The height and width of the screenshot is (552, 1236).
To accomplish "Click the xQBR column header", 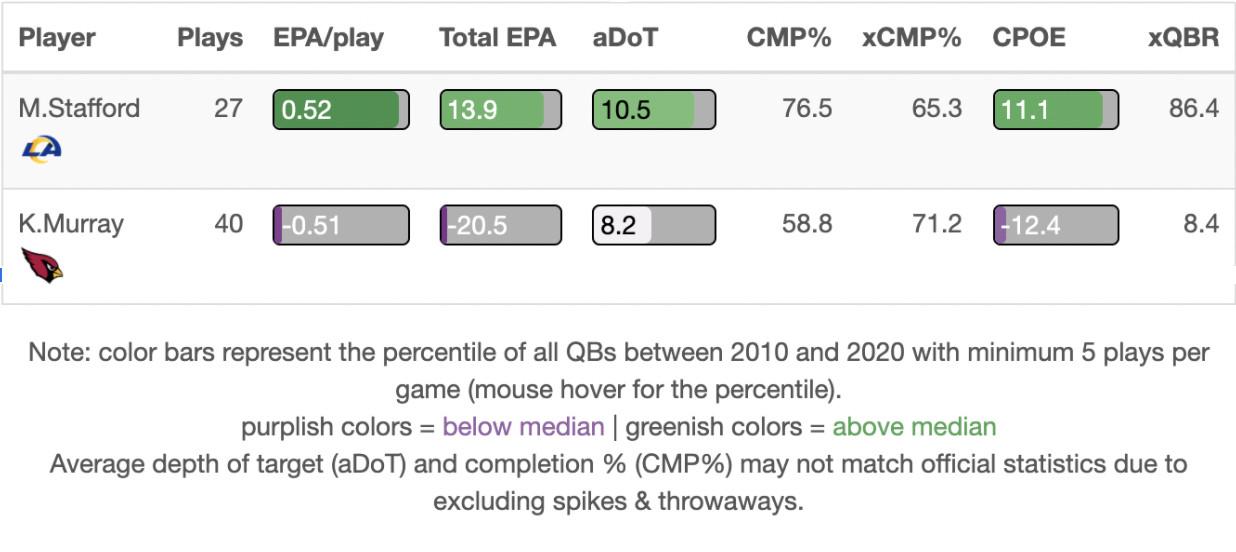I will click(1184, 38).
